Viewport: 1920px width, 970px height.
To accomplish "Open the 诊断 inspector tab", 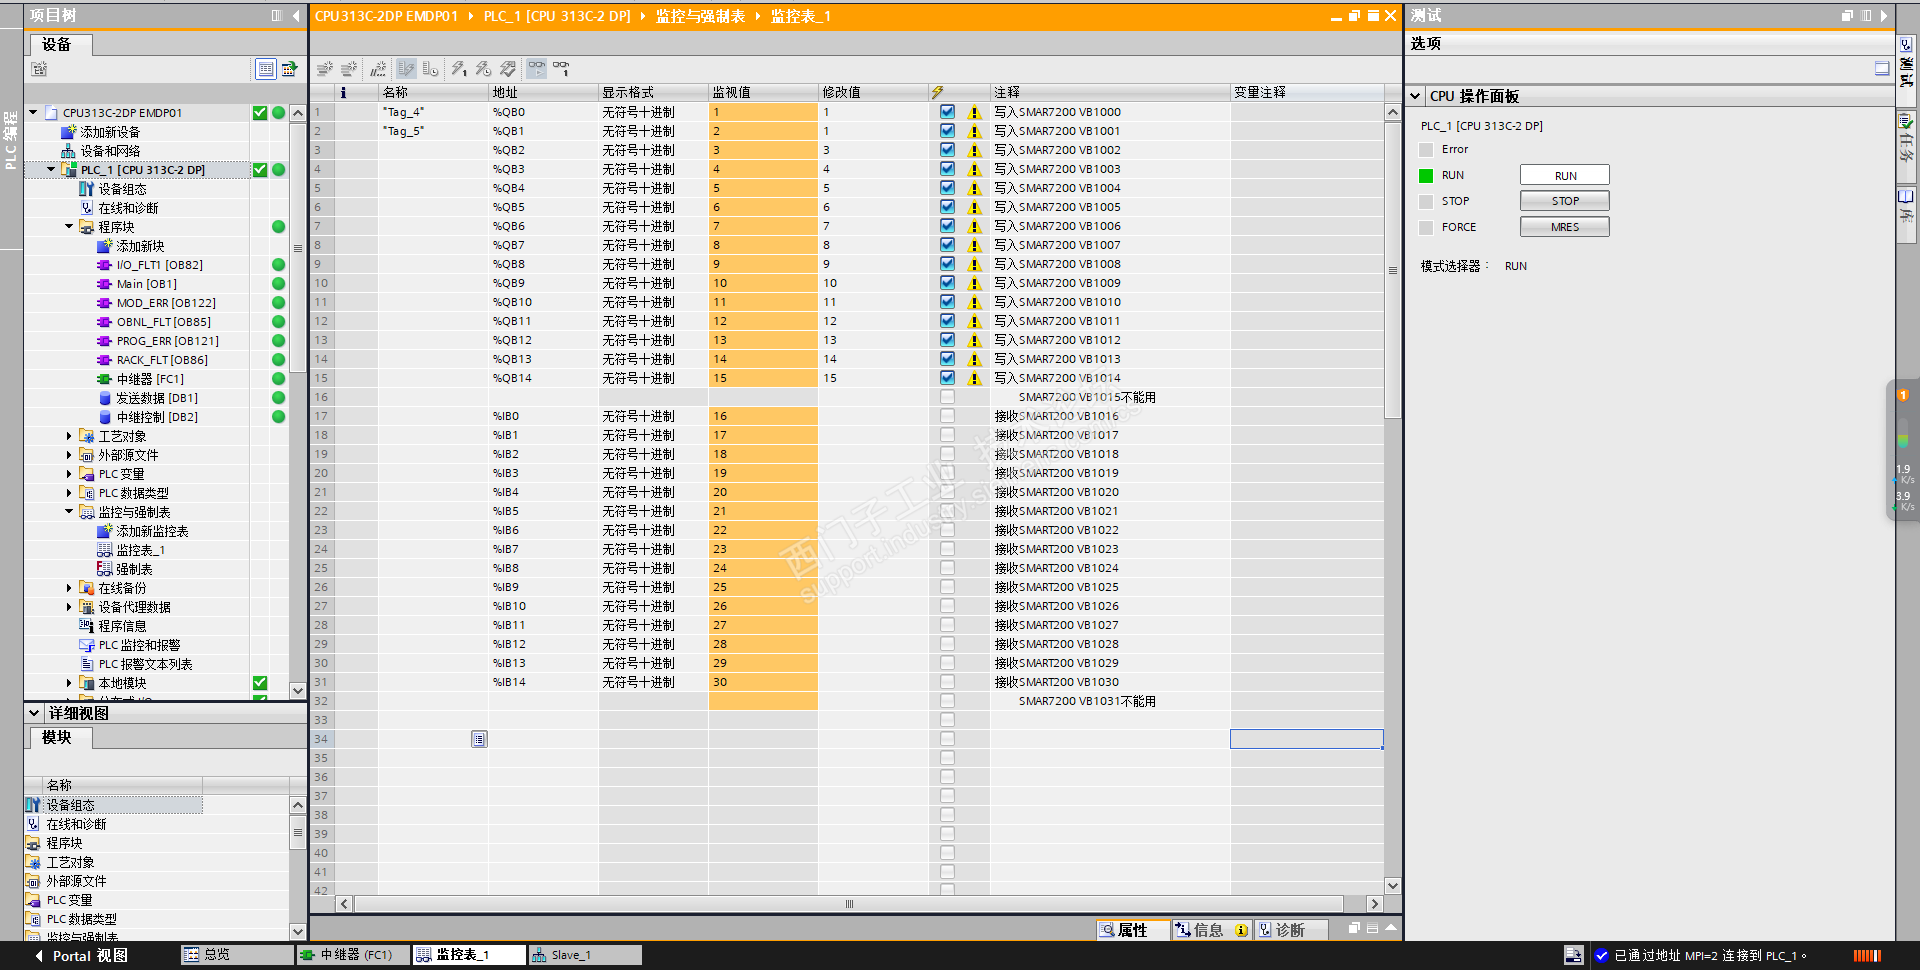I will click(x=1291, y=930).
